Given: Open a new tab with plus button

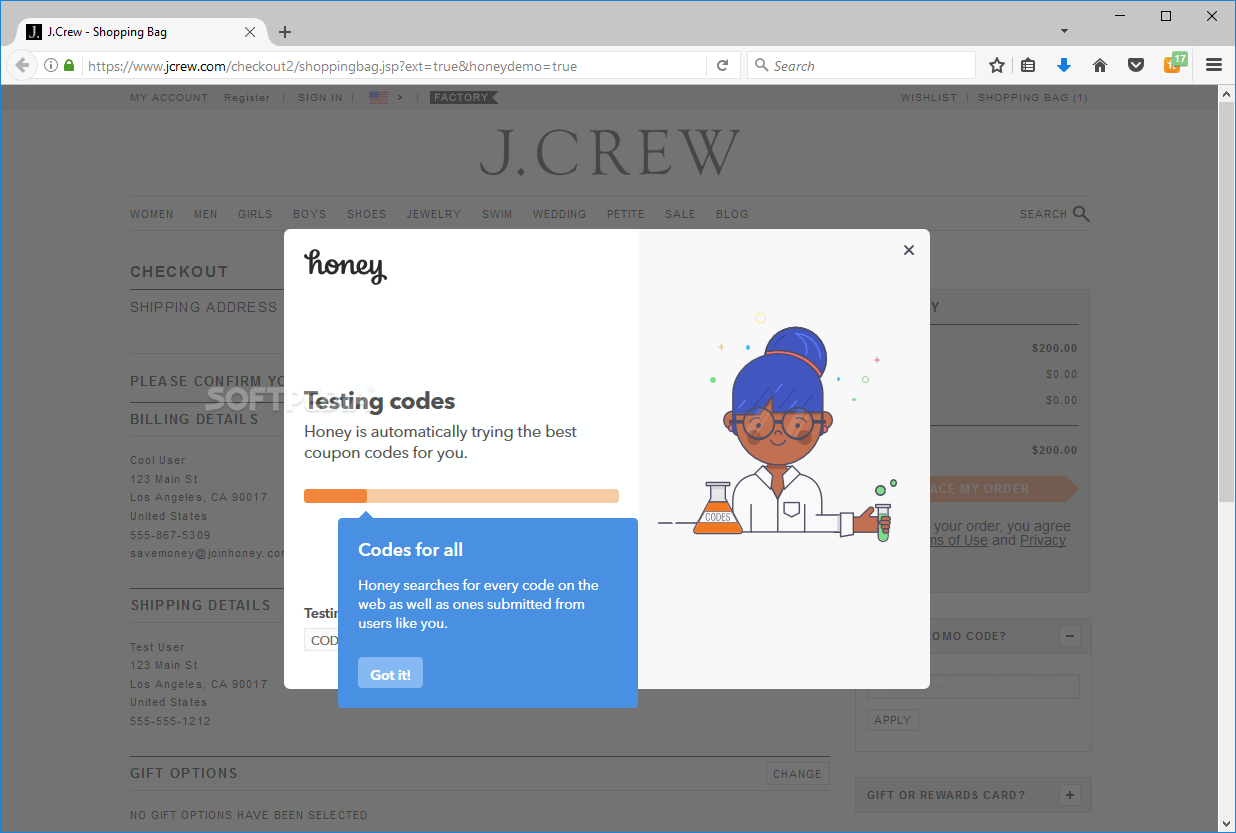Looking at the screenshot, I should pyautogui.click(x=285, y=32).
